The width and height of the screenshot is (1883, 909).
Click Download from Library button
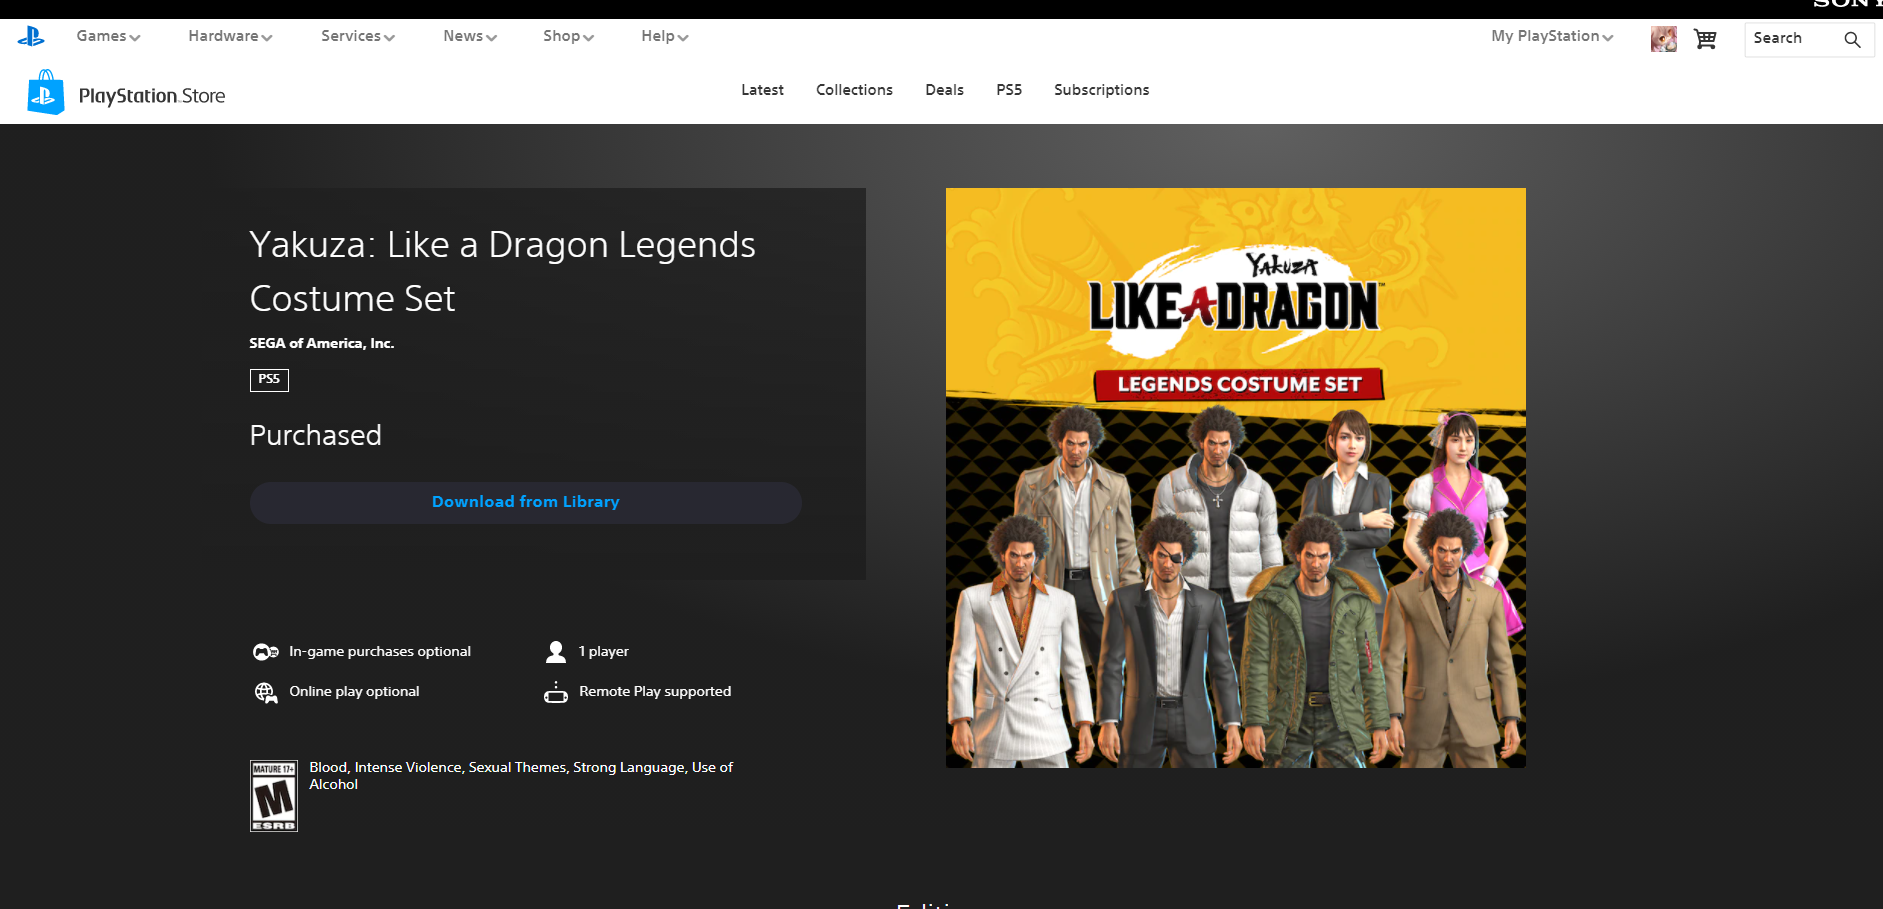click(x=525, y=502)
